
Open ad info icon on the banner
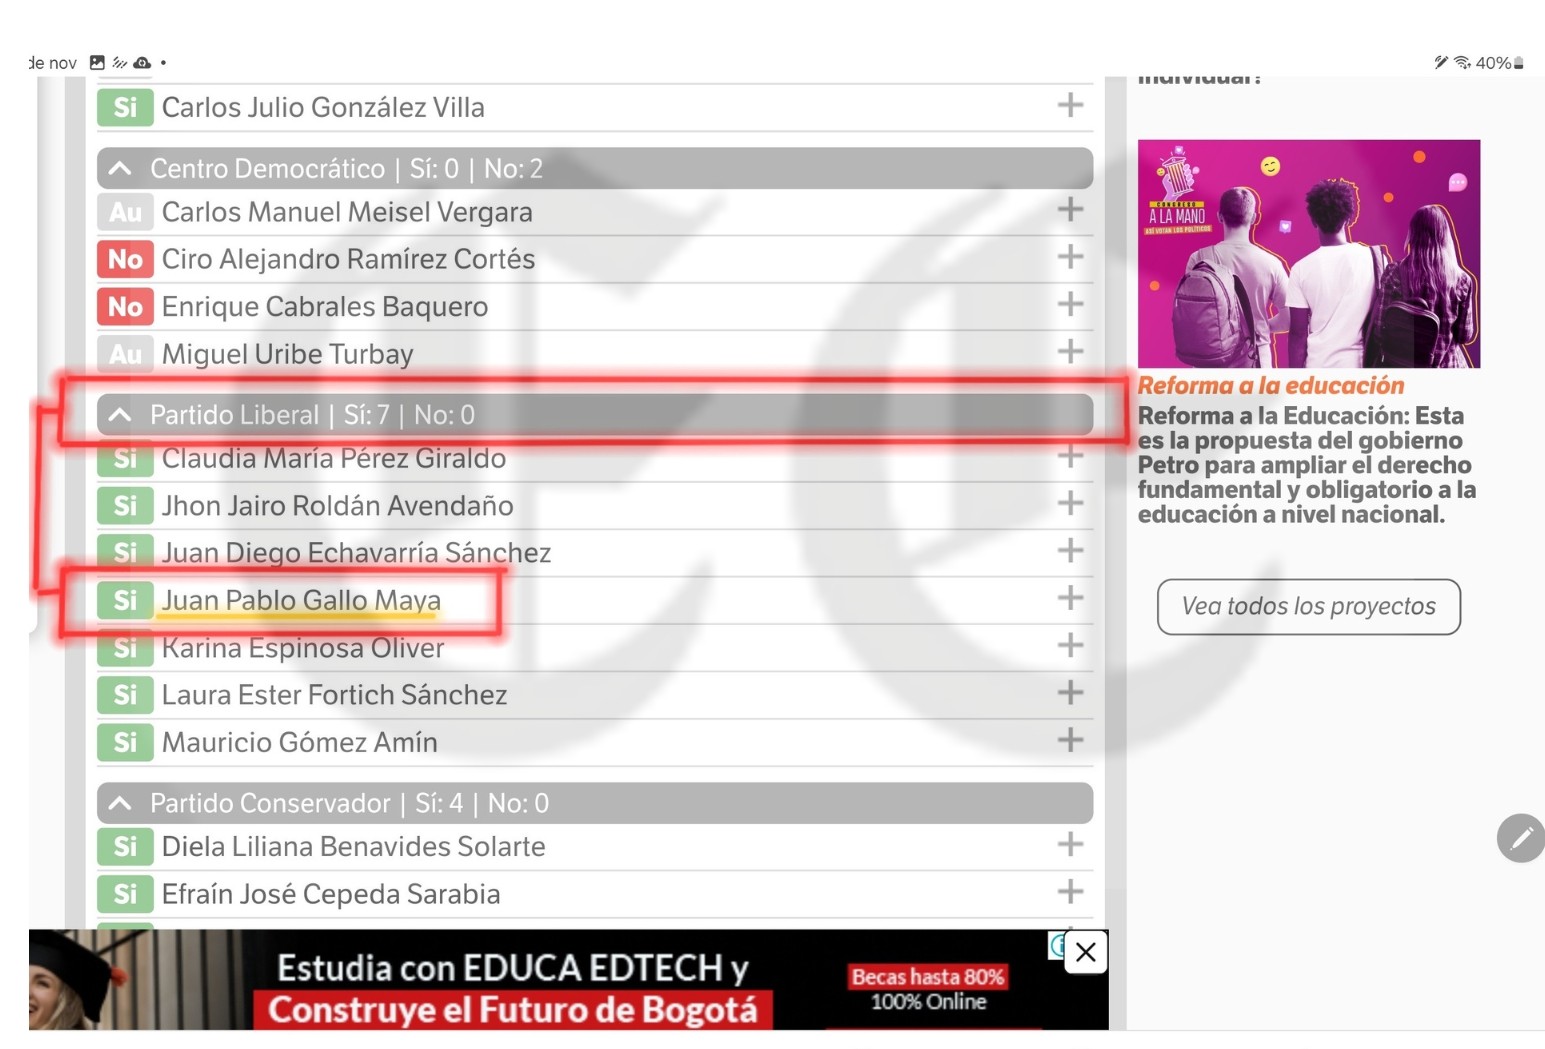[1056, 944]
